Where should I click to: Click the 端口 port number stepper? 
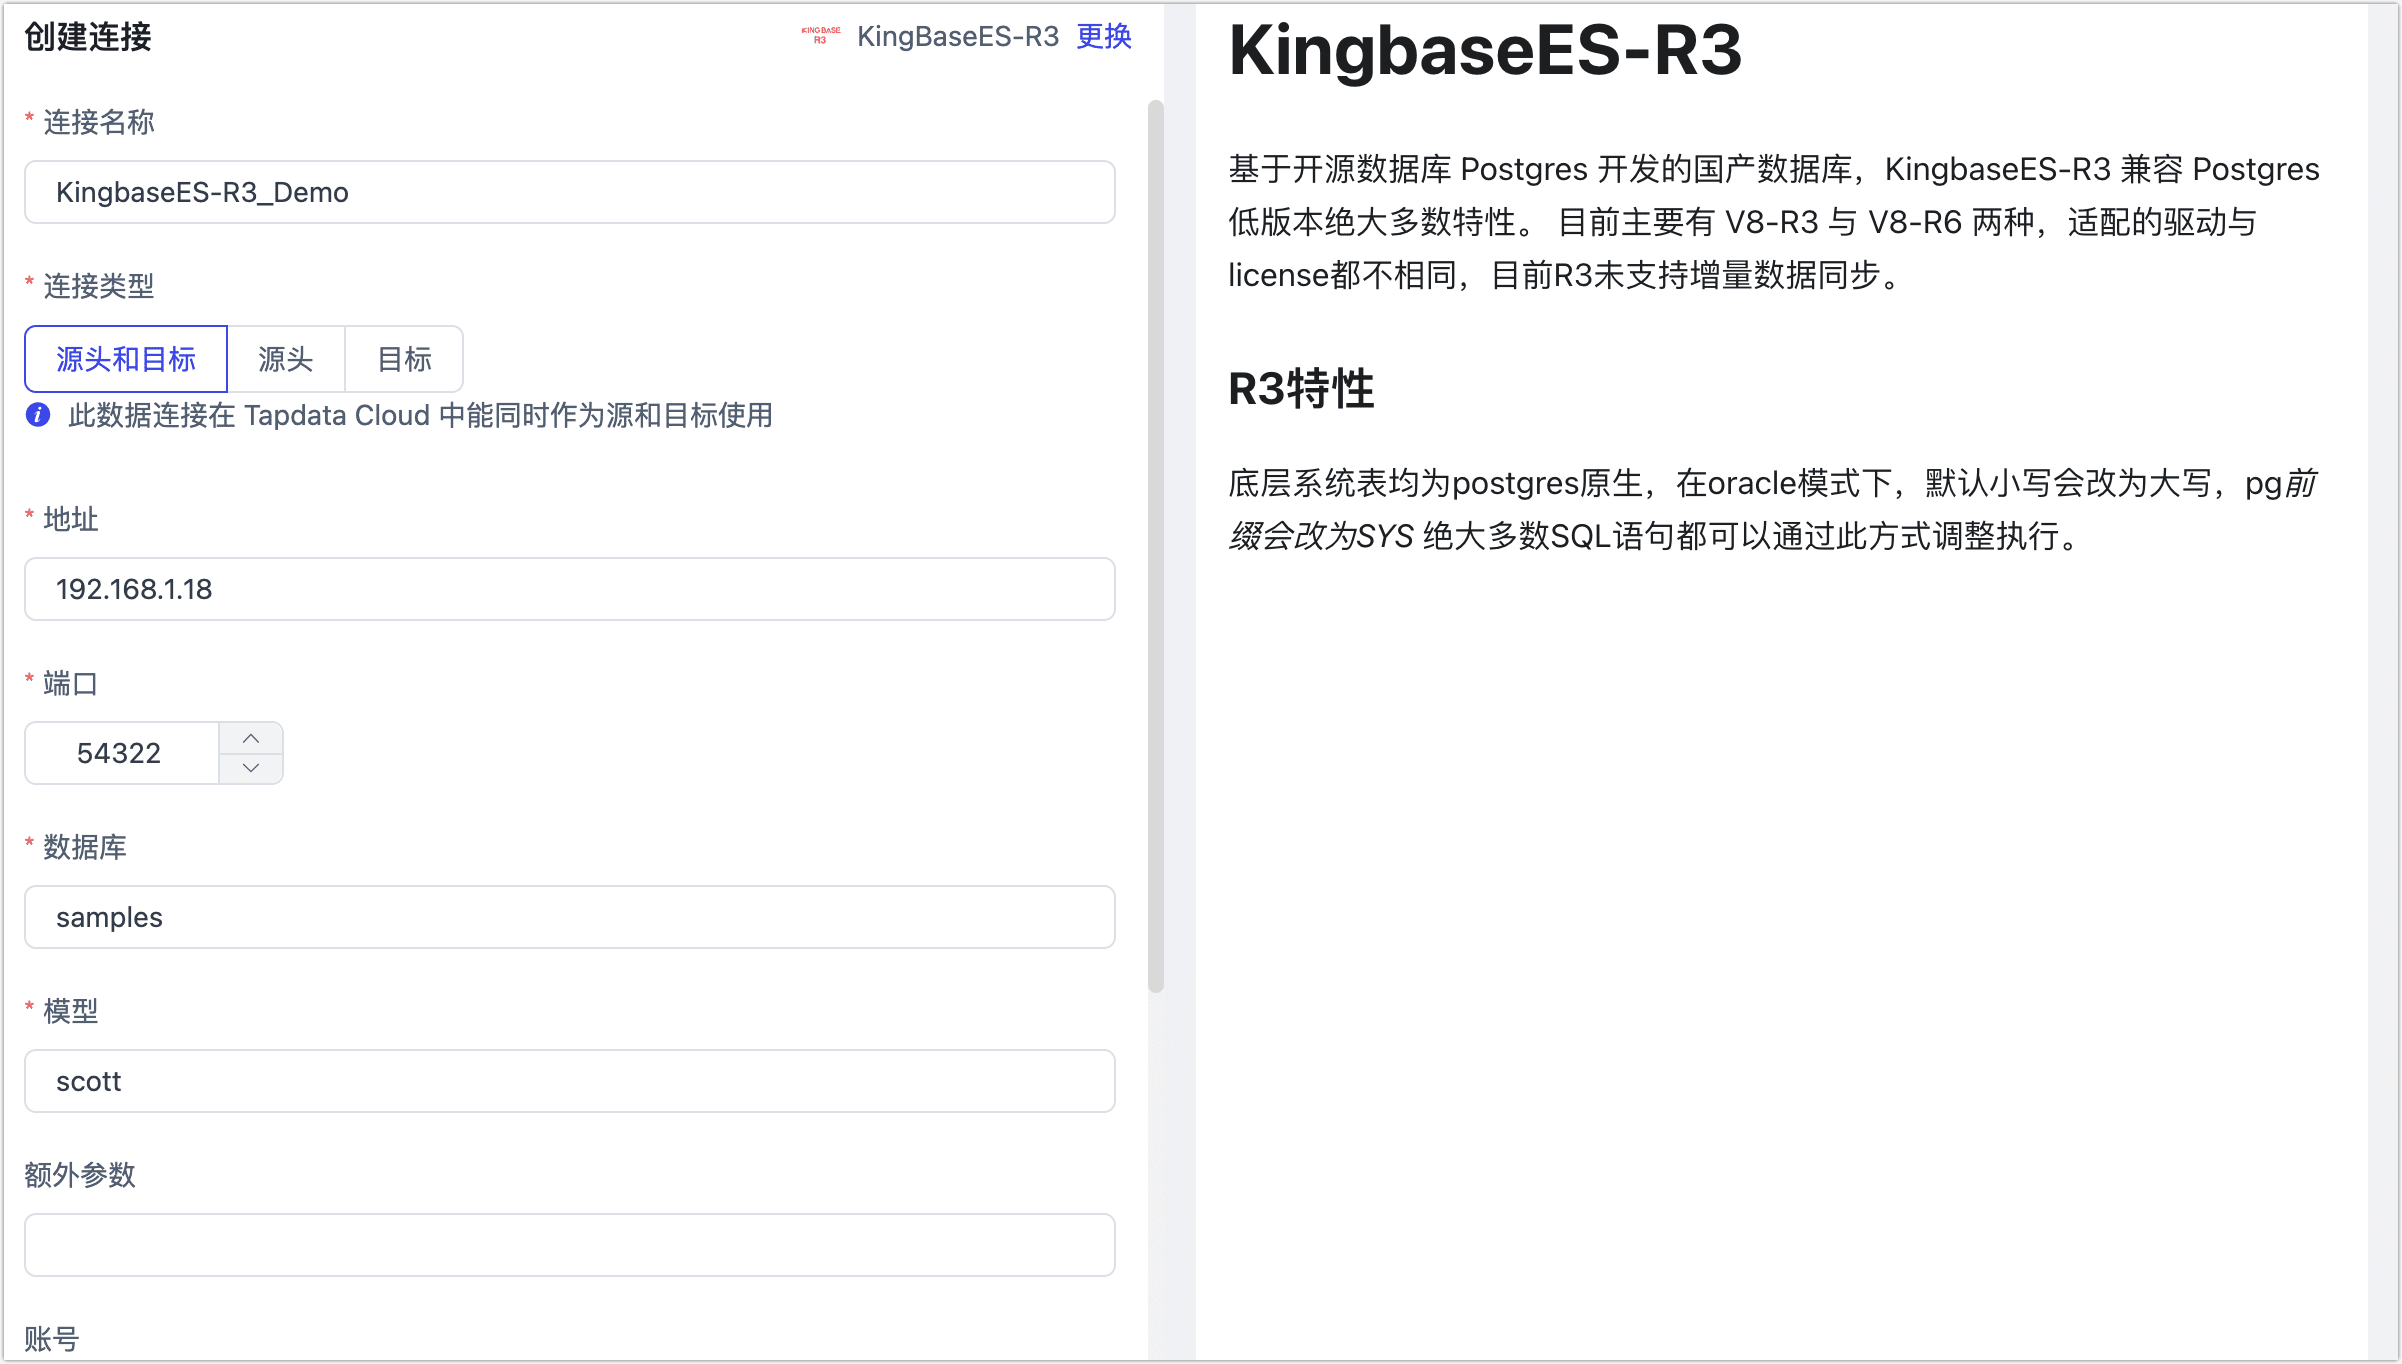251,754
